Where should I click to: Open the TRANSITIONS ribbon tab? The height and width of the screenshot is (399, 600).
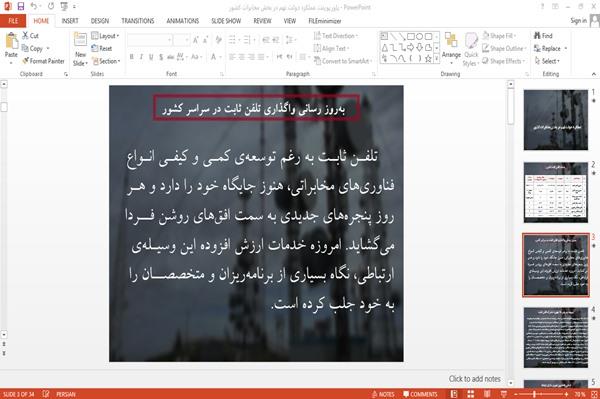point(138,21)
